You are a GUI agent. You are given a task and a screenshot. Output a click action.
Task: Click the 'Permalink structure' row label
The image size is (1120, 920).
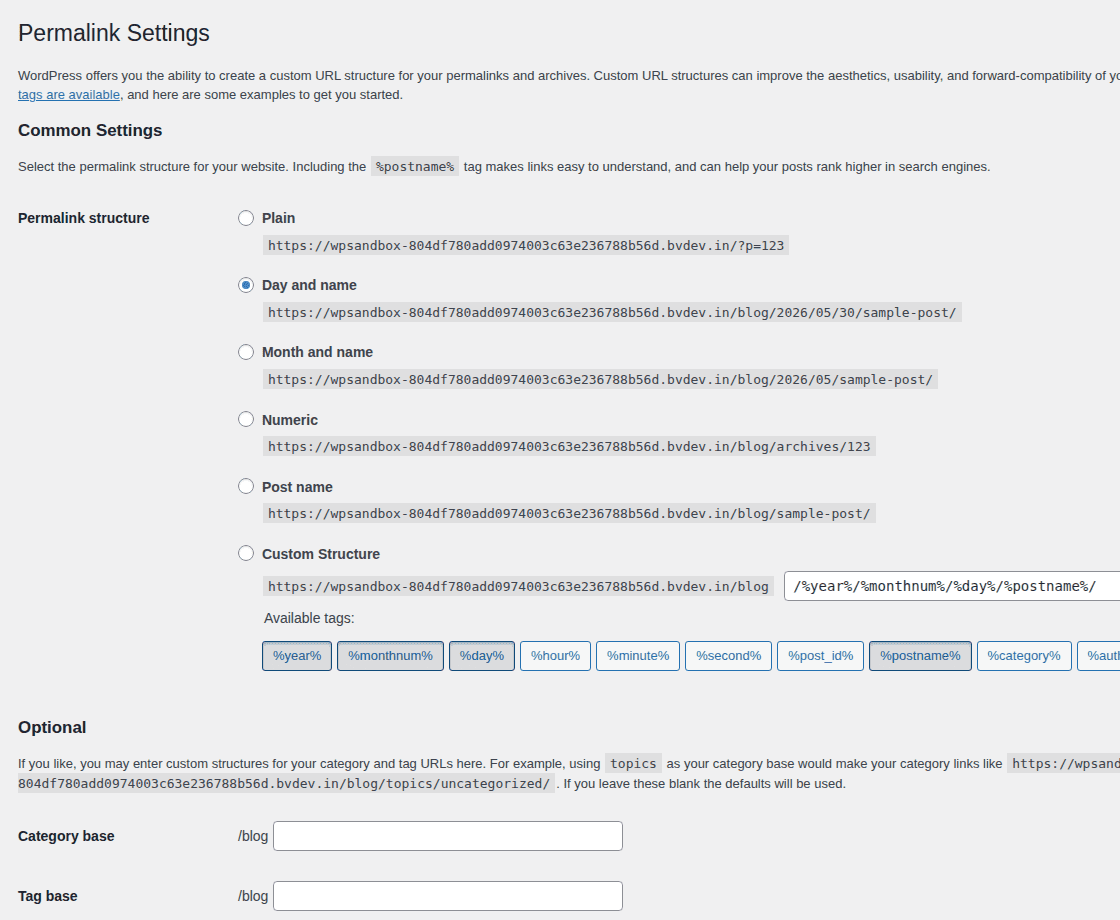coord(84,218)
